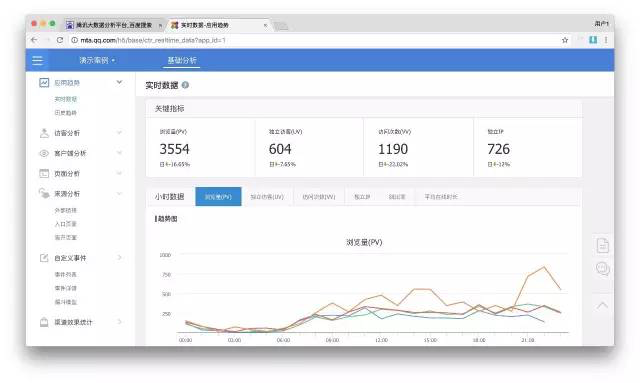Click the 关键指标 section heading
The height and width of the screenshot is (383, 640).
click(x=169, y=109)
